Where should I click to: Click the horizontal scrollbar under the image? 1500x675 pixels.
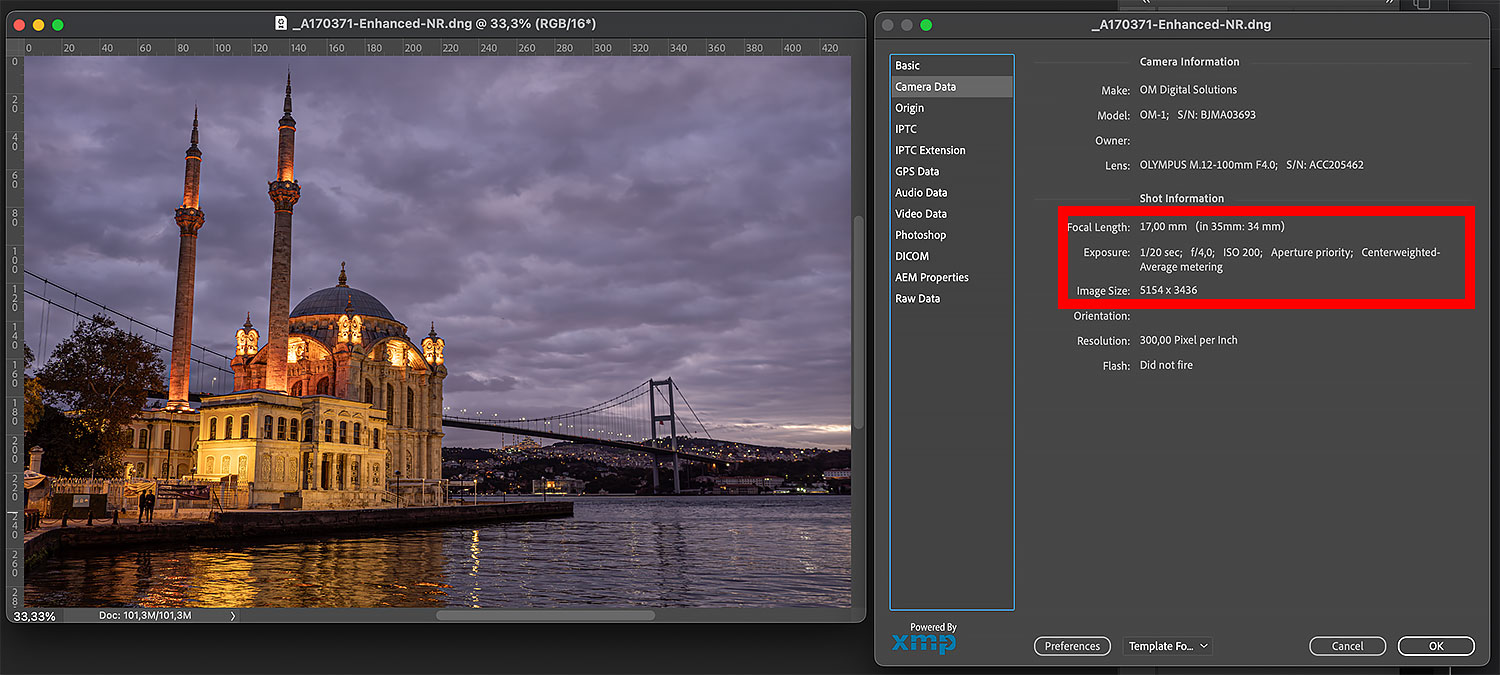545,616
